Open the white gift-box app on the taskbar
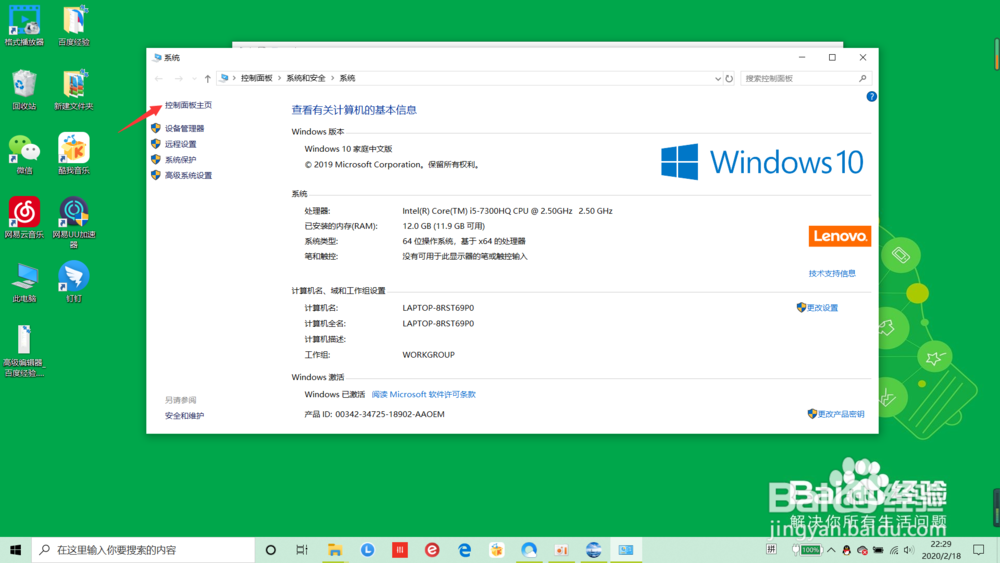 click(497, 550)
